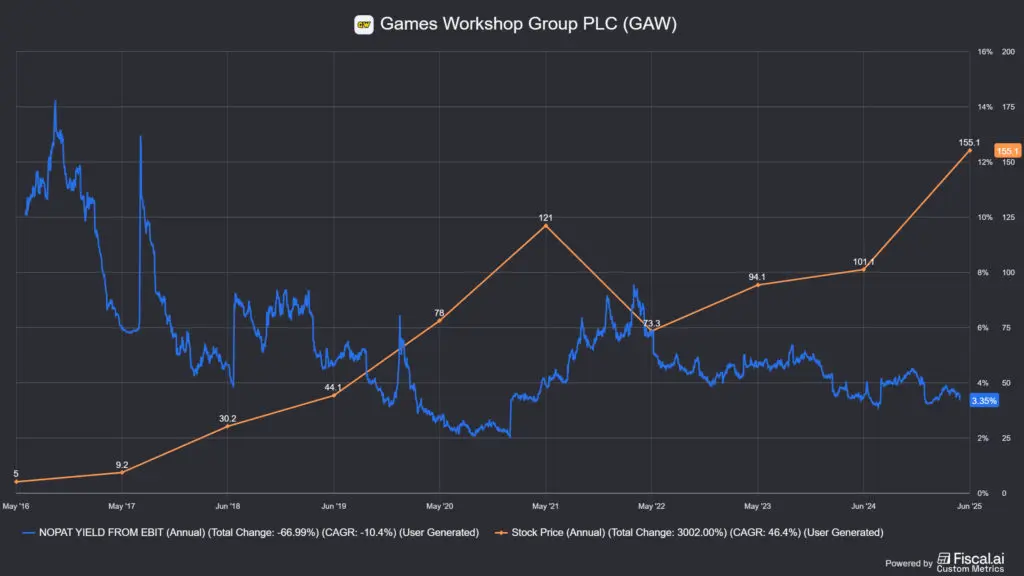
Task: Select the blue 3.35% current yield tag
Action: pyautogui.click(x=984, y=400)
